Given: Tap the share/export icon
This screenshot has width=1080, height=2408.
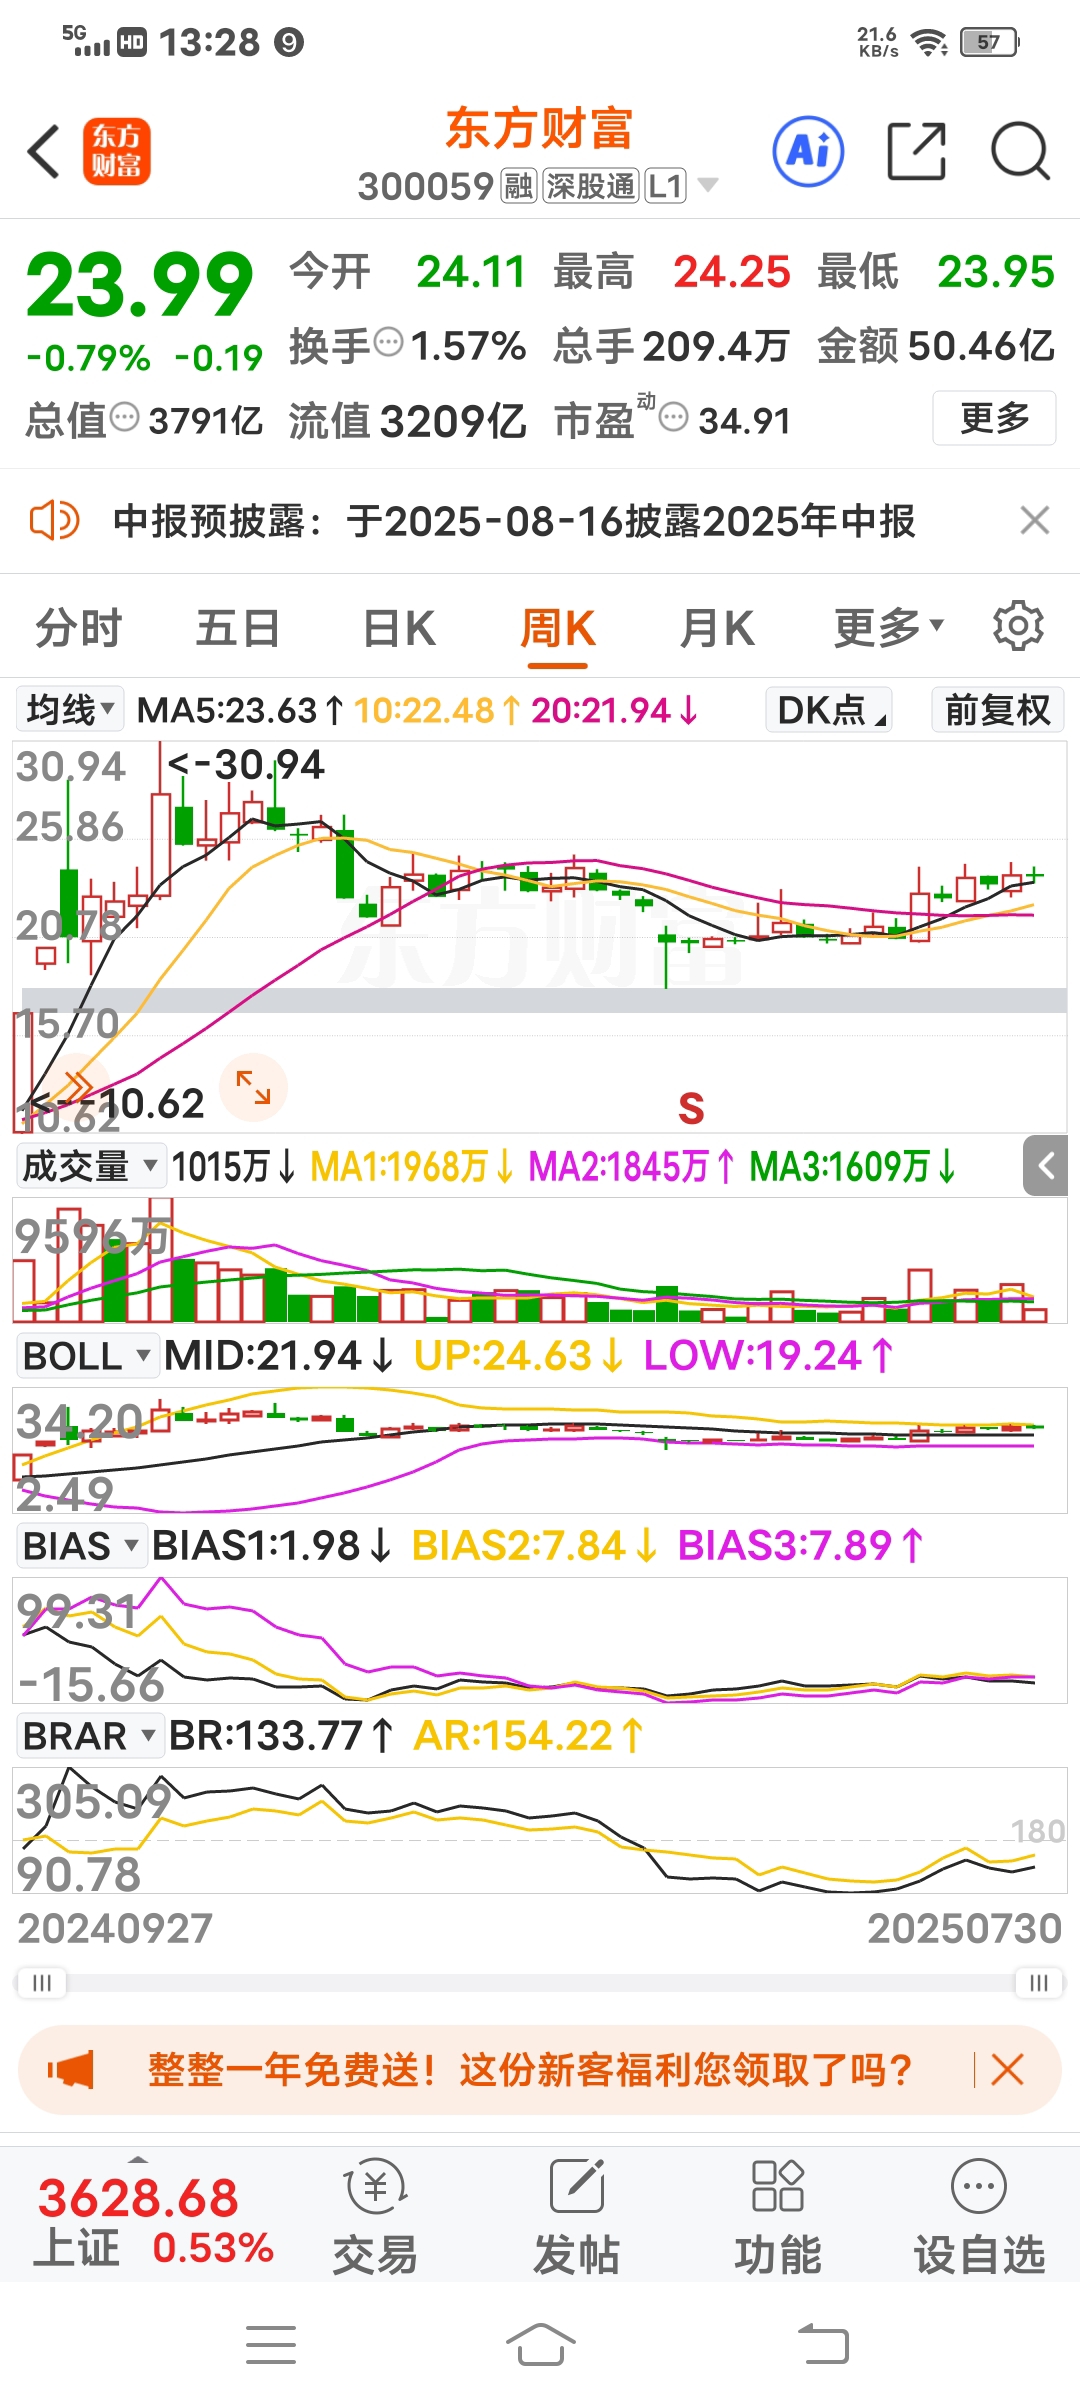Looking at the screenshot, I should 916,152.
